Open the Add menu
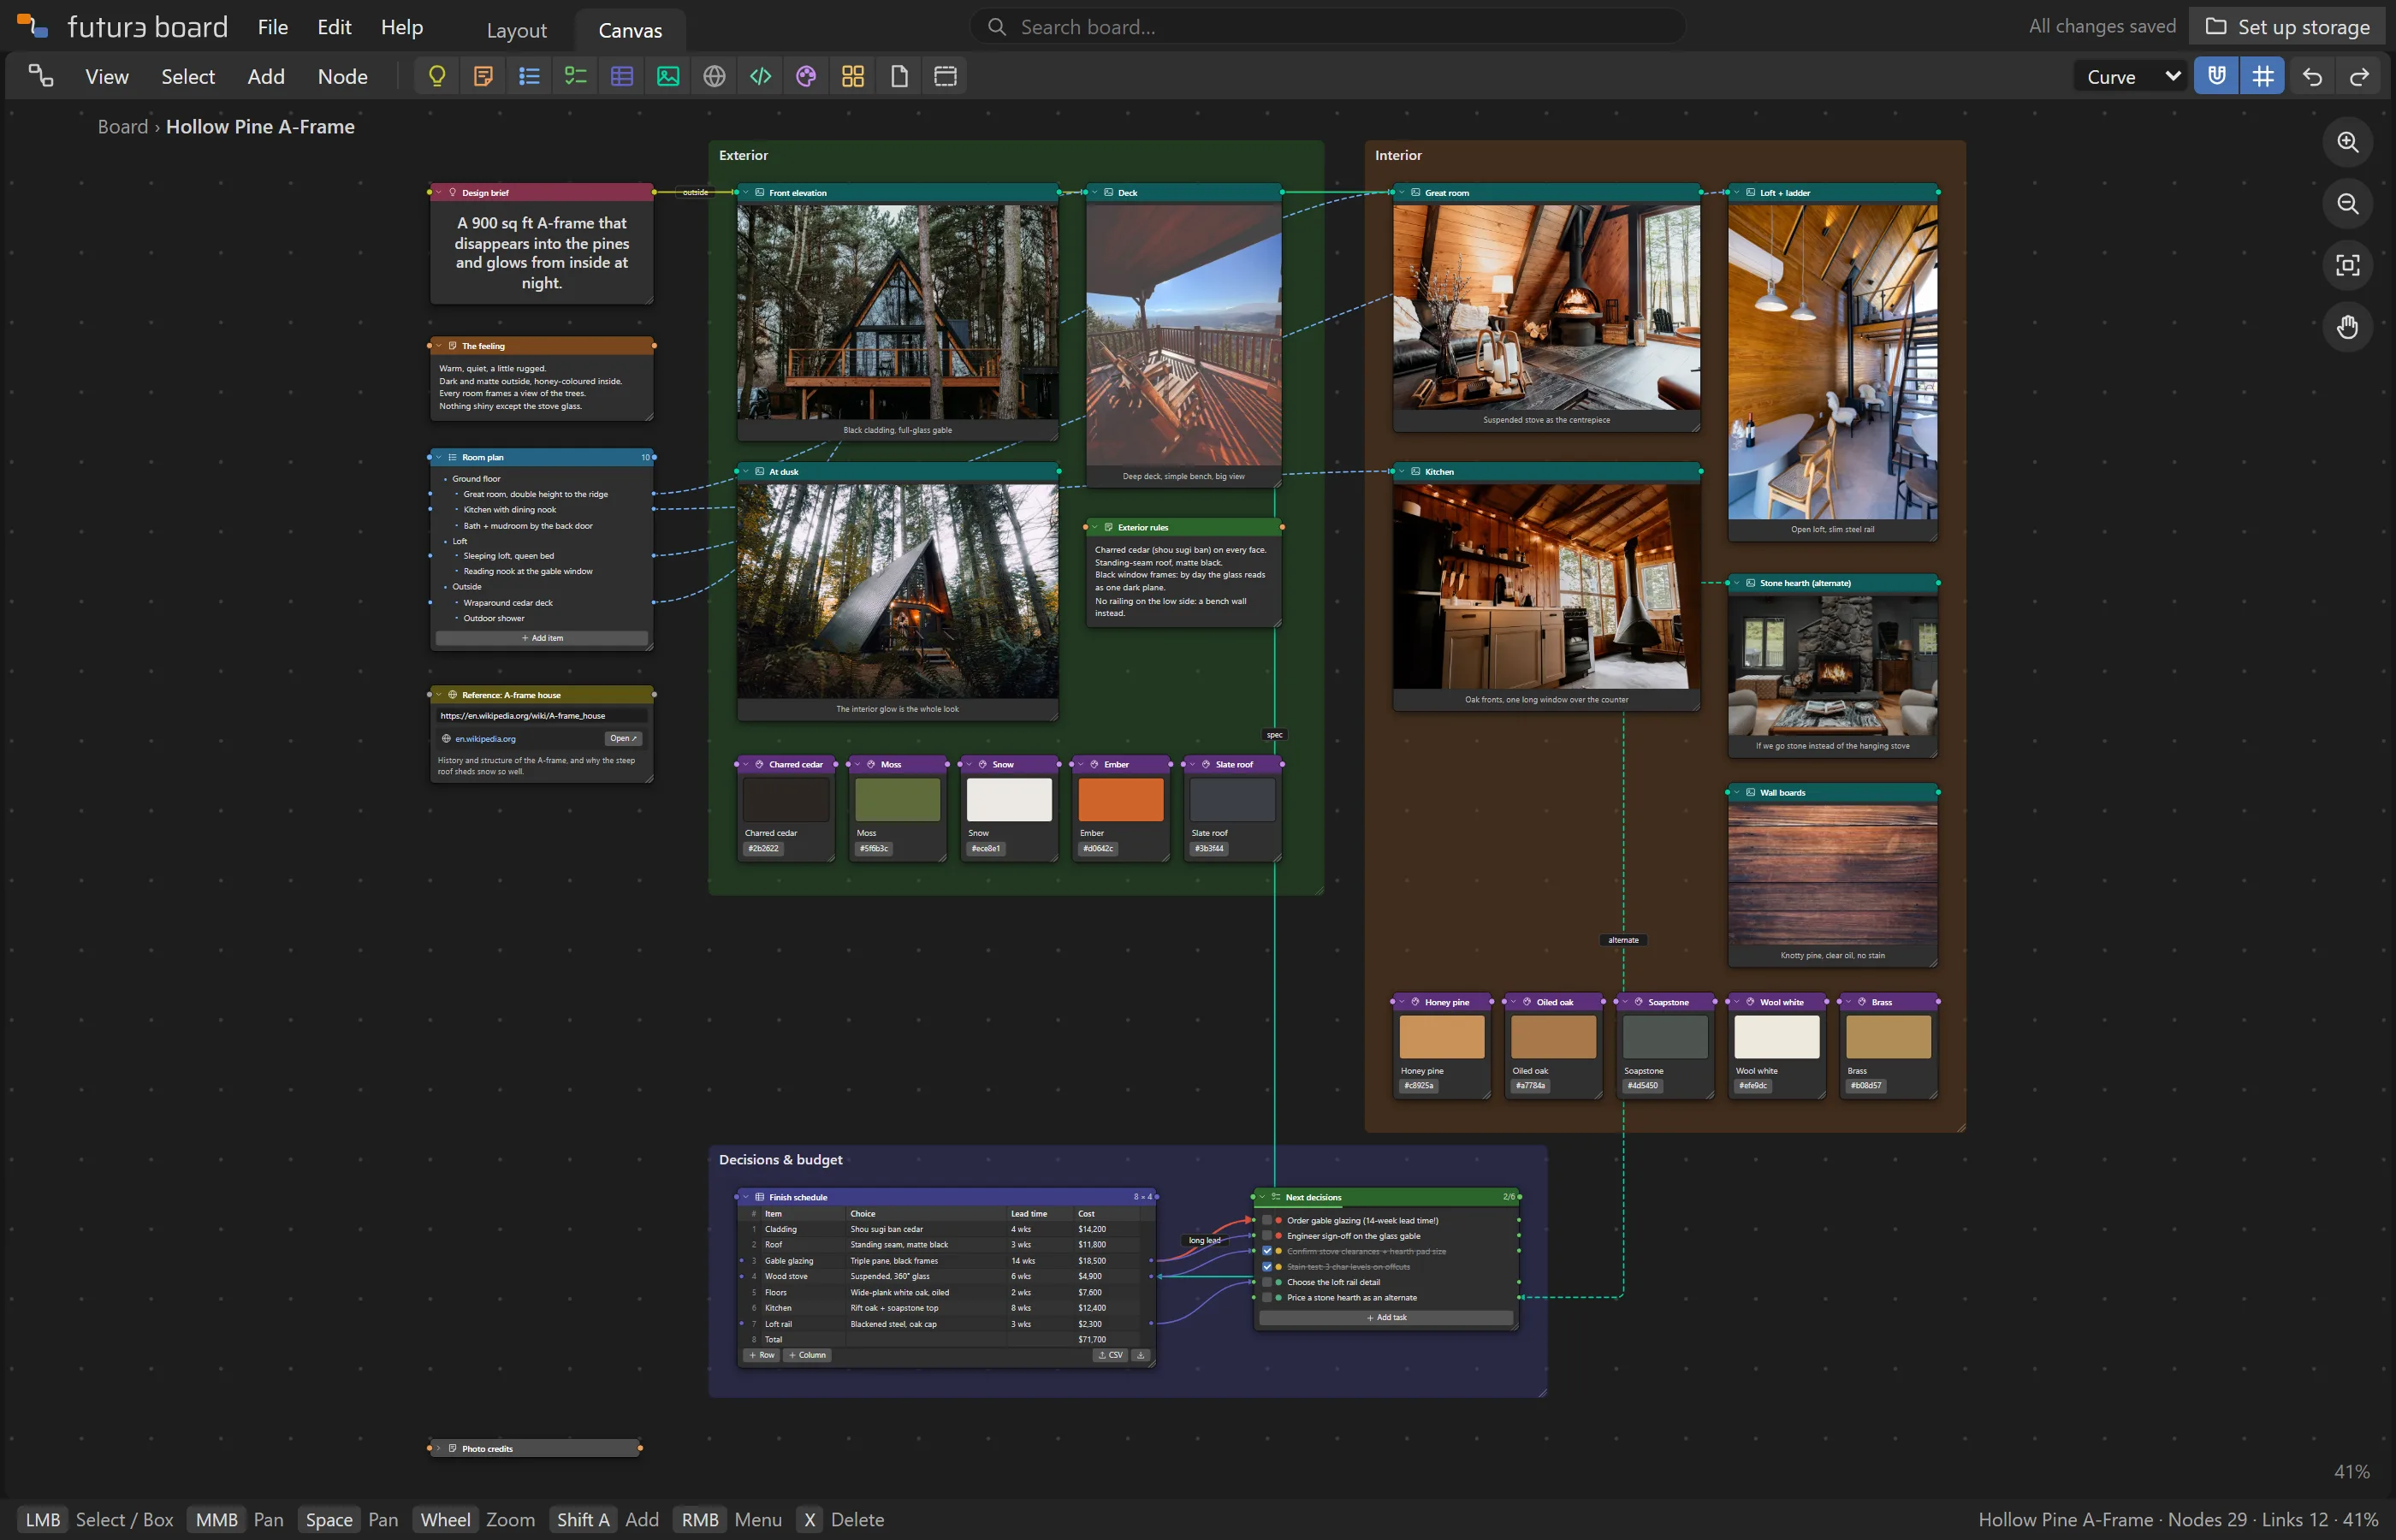2396x1540 pixels. tap(266, 76)
